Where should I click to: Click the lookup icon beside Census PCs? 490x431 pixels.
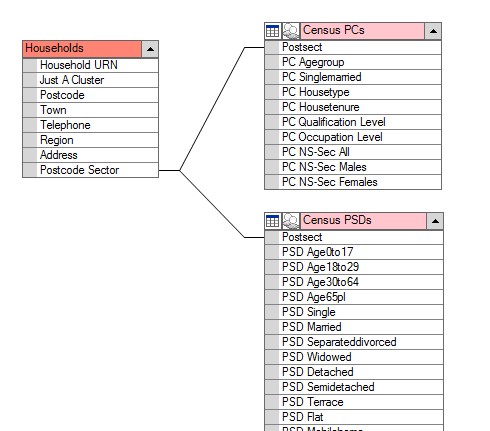(x=291, y=31)
